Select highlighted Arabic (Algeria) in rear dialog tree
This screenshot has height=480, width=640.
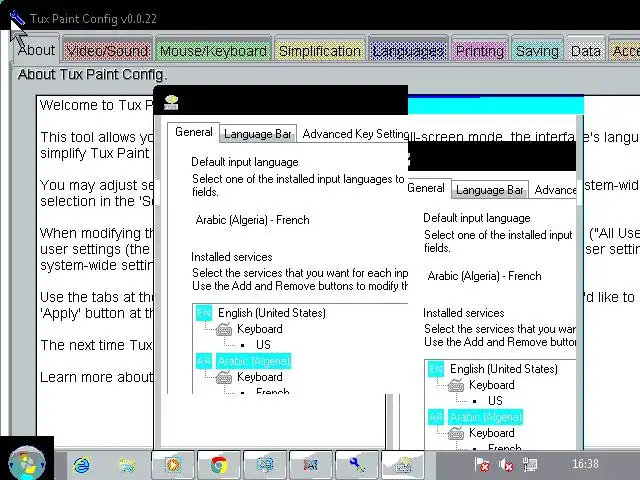coord(485,417)
